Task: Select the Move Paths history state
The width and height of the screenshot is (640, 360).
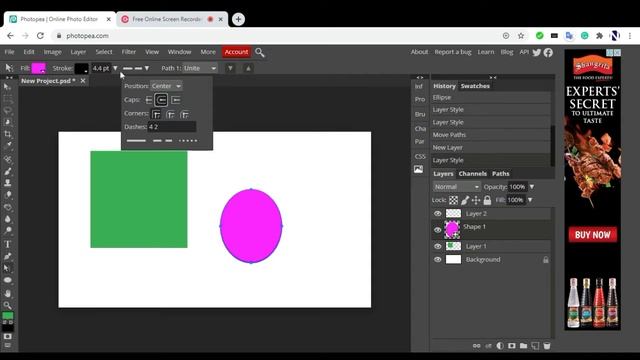Action: coord(491,135)
